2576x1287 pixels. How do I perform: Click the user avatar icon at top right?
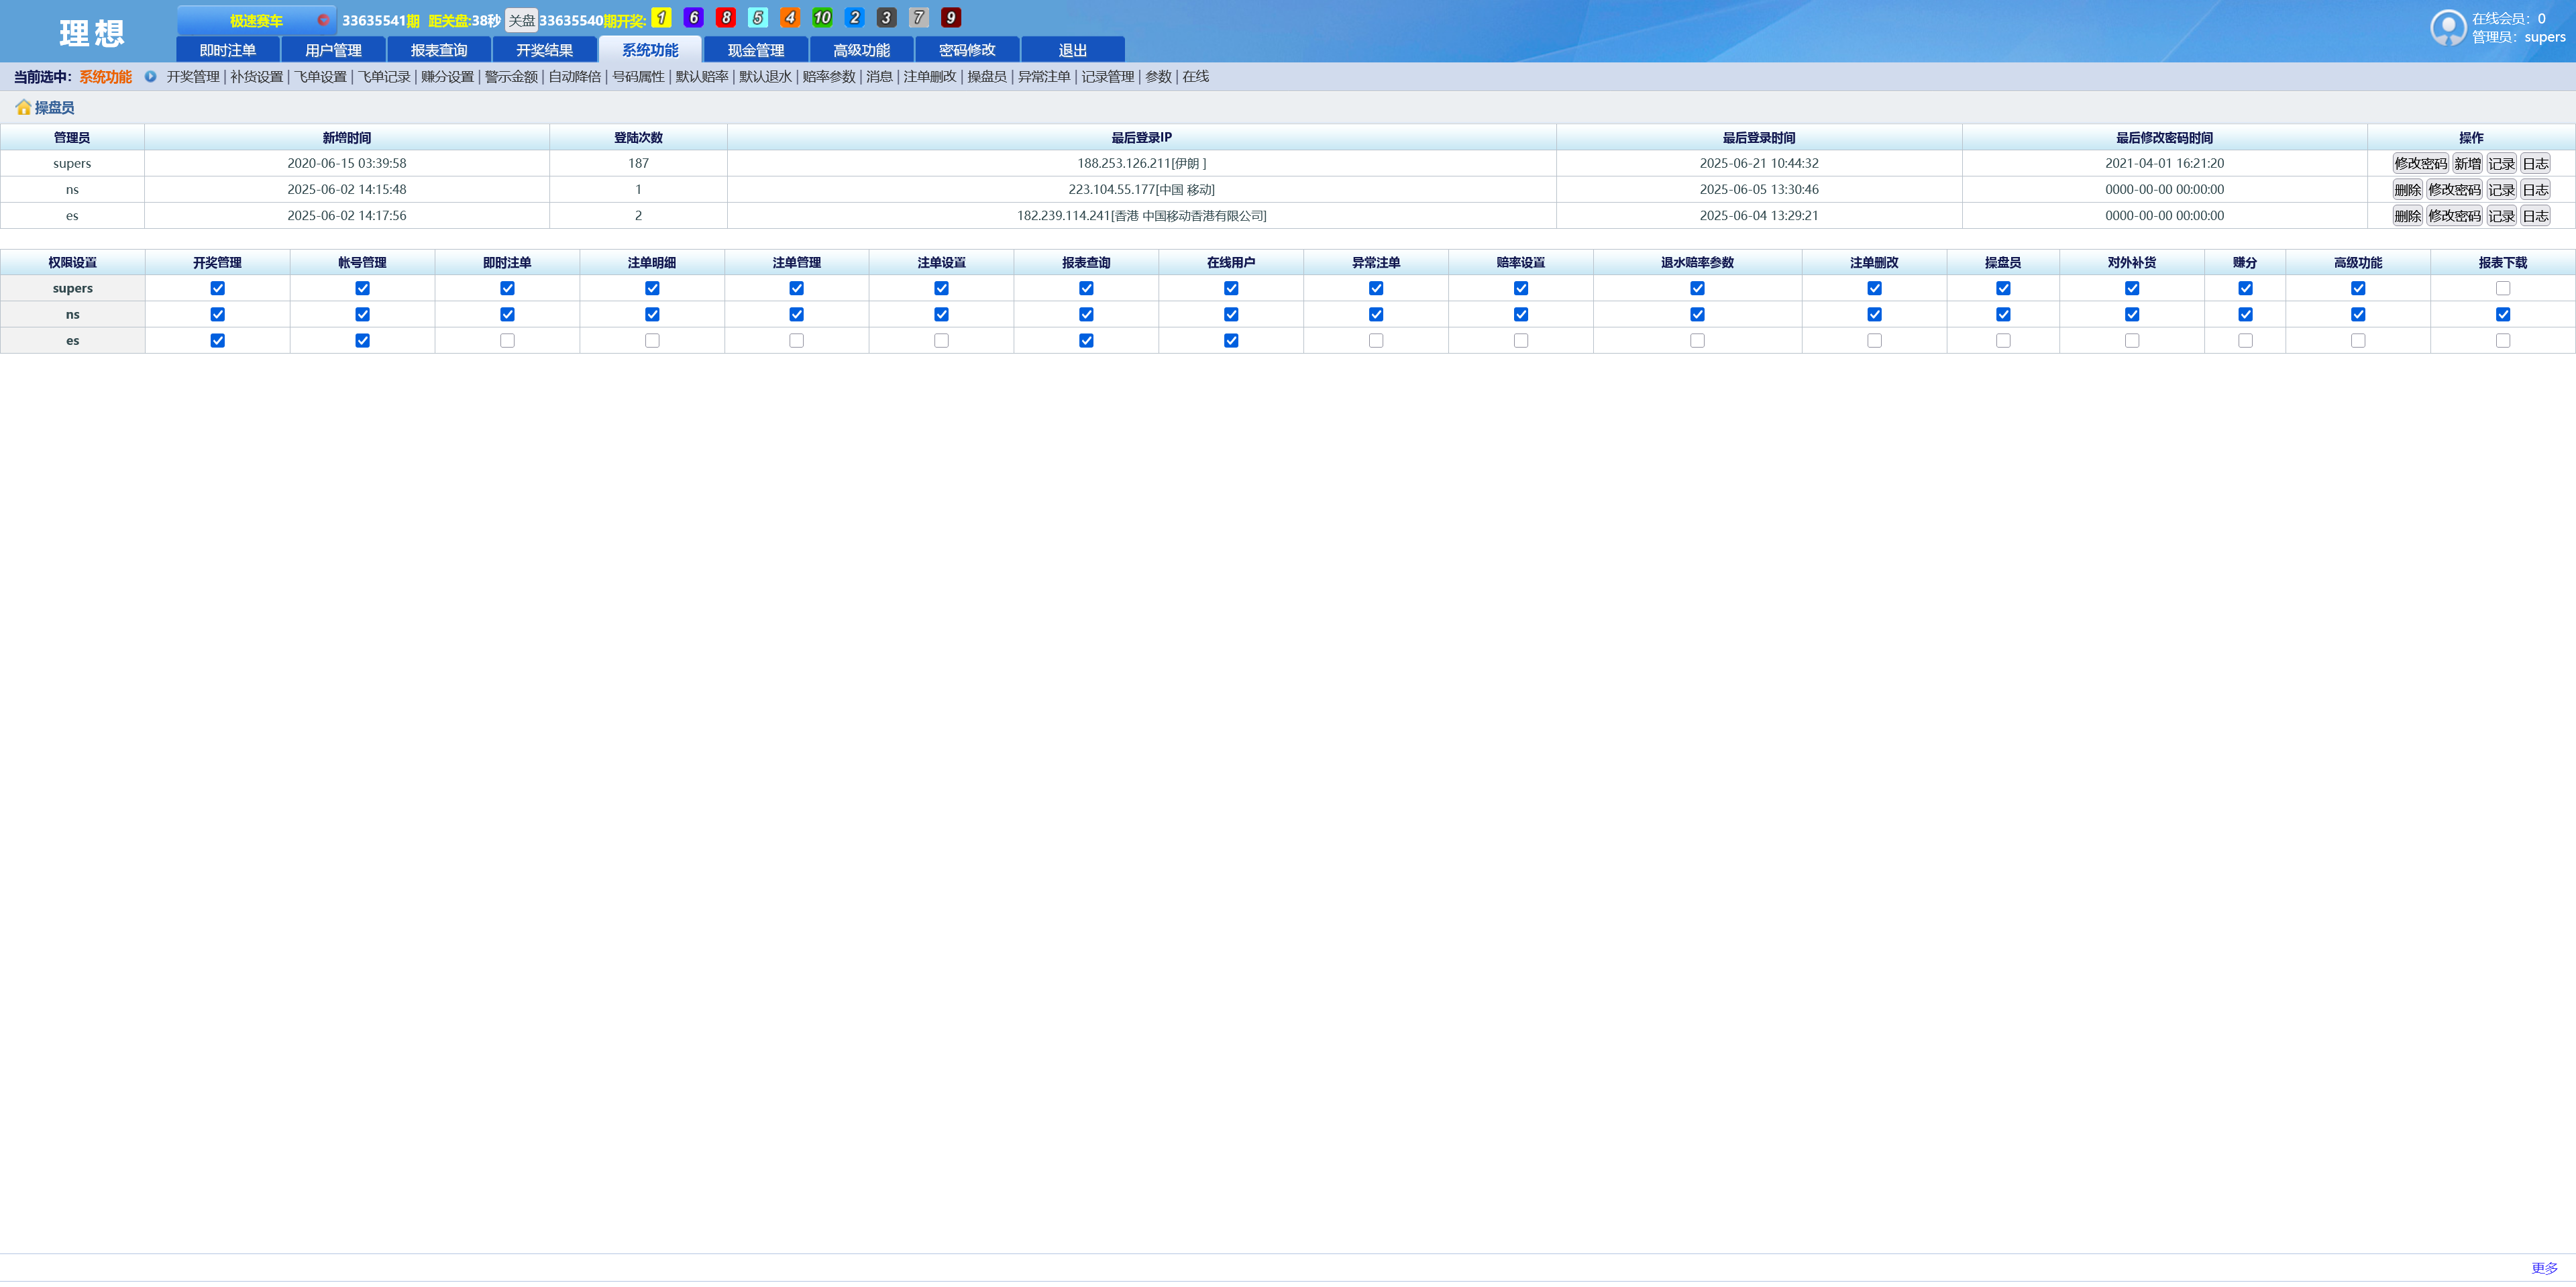pos(2448,27)
